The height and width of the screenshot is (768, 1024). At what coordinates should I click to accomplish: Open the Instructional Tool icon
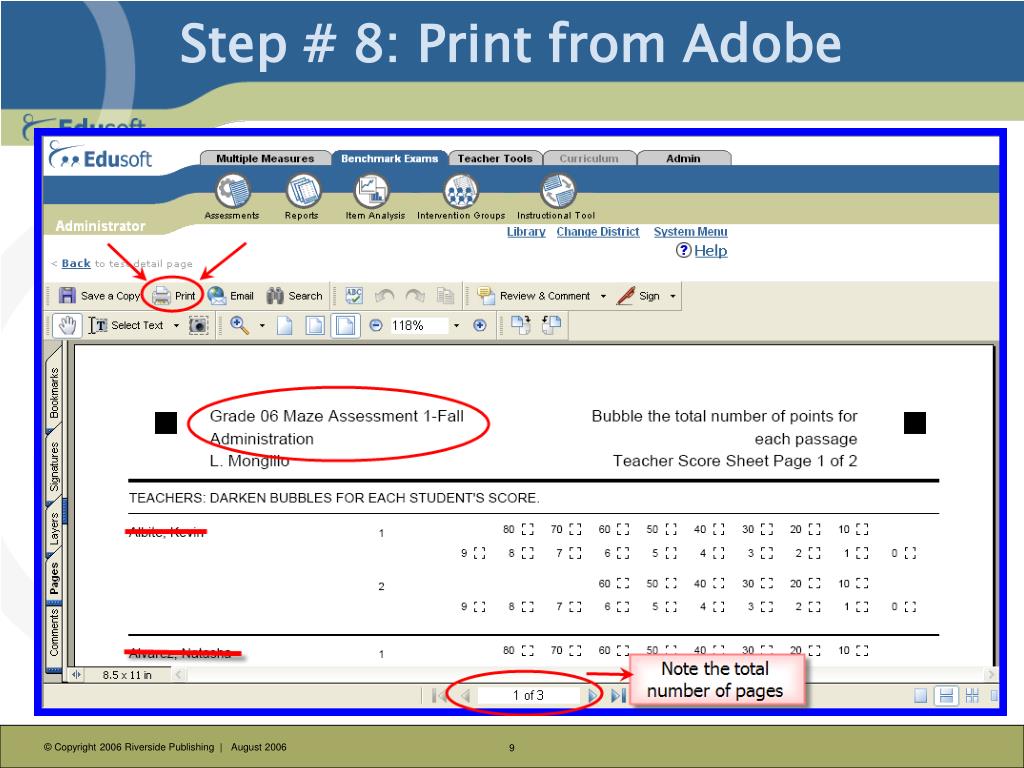558,192
